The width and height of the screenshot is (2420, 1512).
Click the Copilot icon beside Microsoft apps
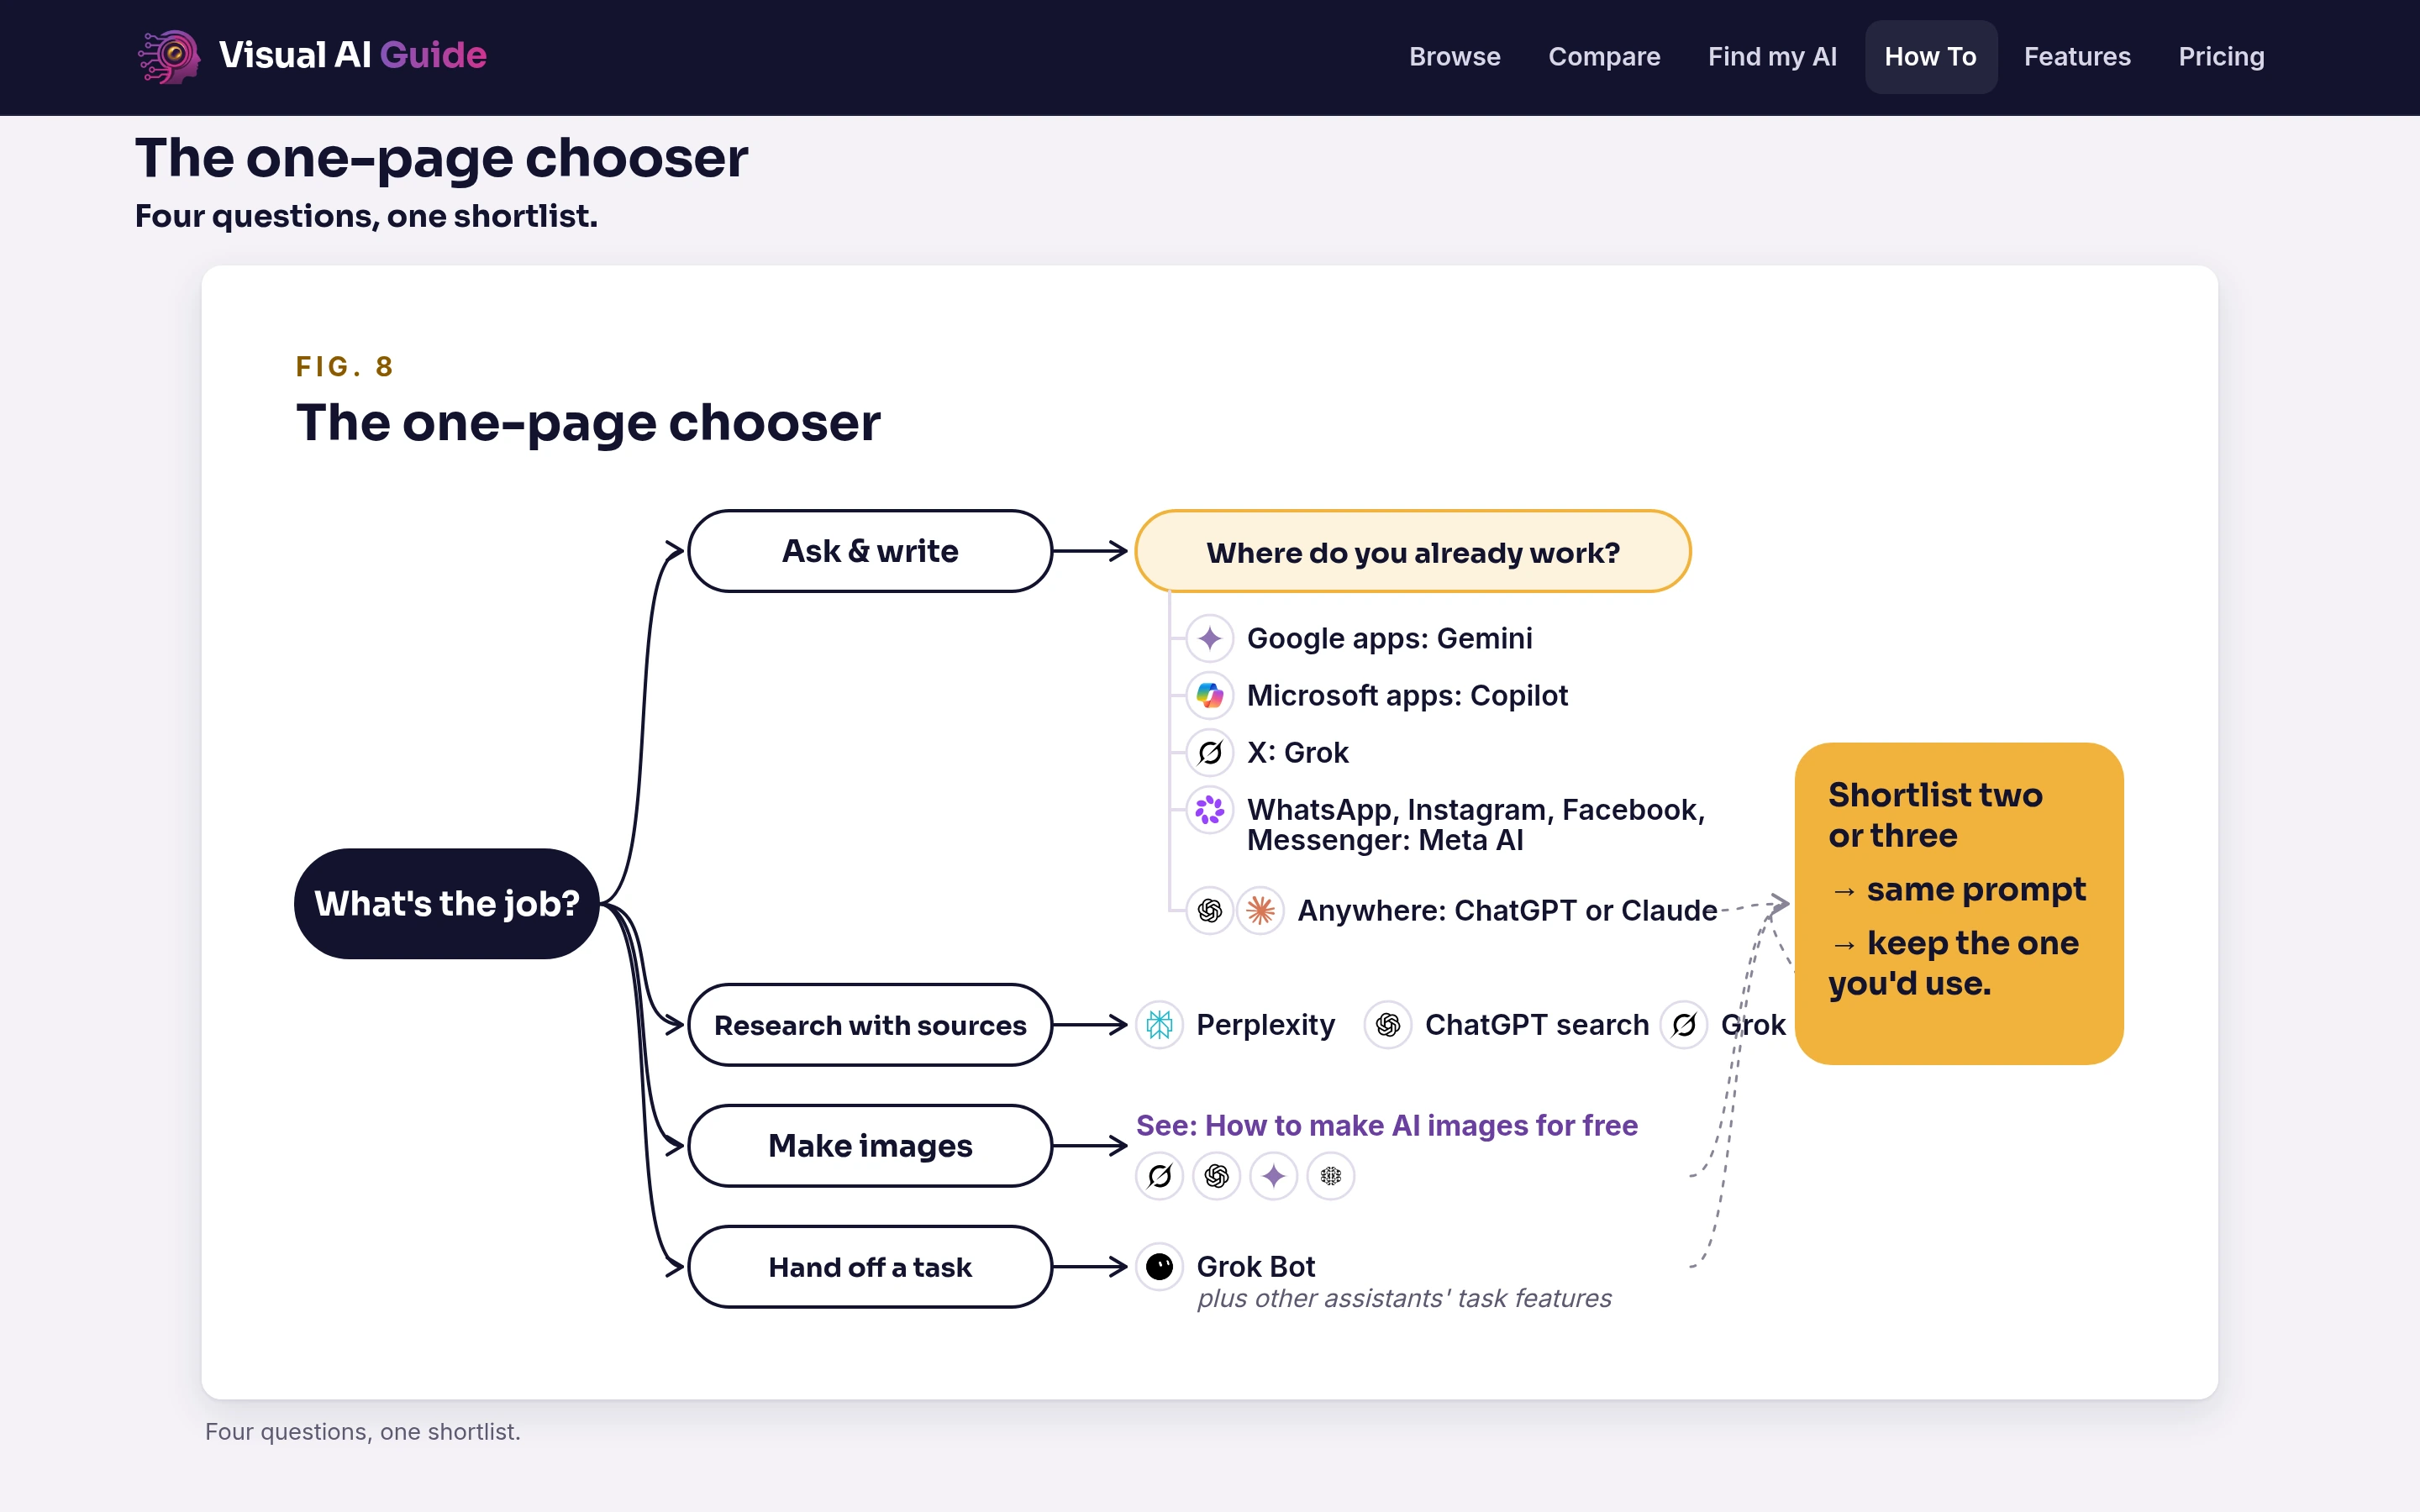tap(1210, 695)
